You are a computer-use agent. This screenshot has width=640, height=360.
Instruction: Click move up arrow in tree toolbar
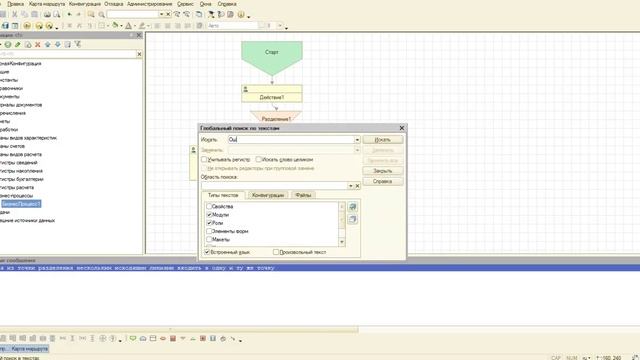tap(48, 44)
